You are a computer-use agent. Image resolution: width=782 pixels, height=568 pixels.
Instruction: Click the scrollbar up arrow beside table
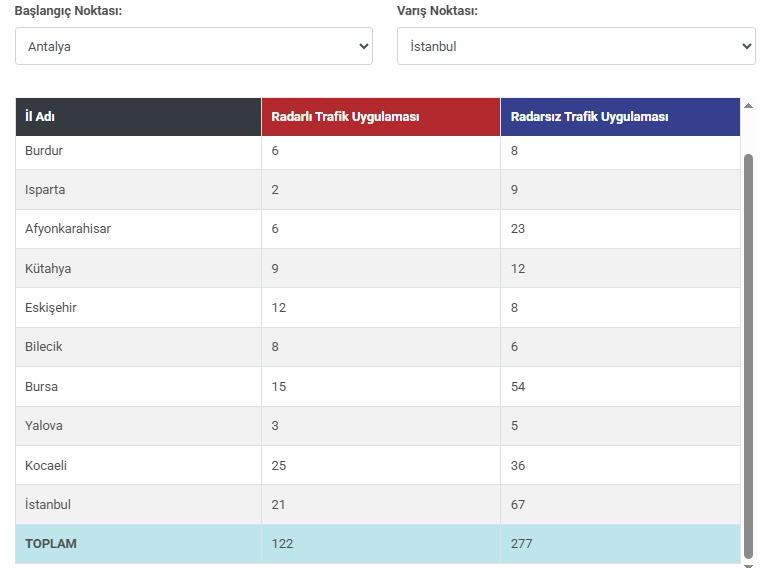pos(748,106)
